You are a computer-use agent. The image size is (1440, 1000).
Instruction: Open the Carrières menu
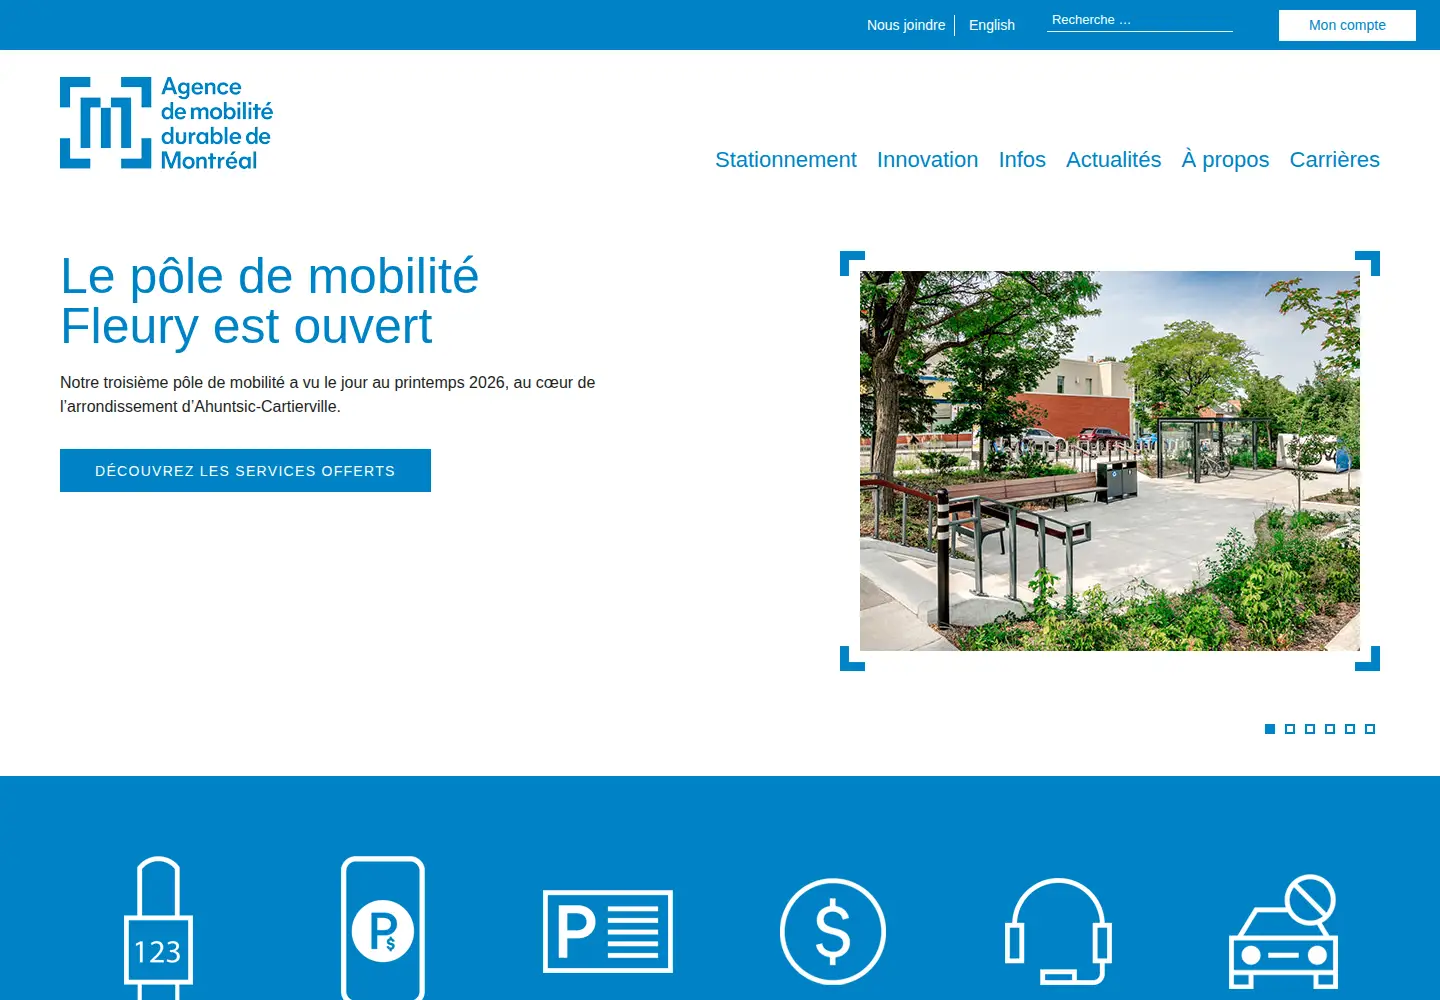(x=1335, y=160)
